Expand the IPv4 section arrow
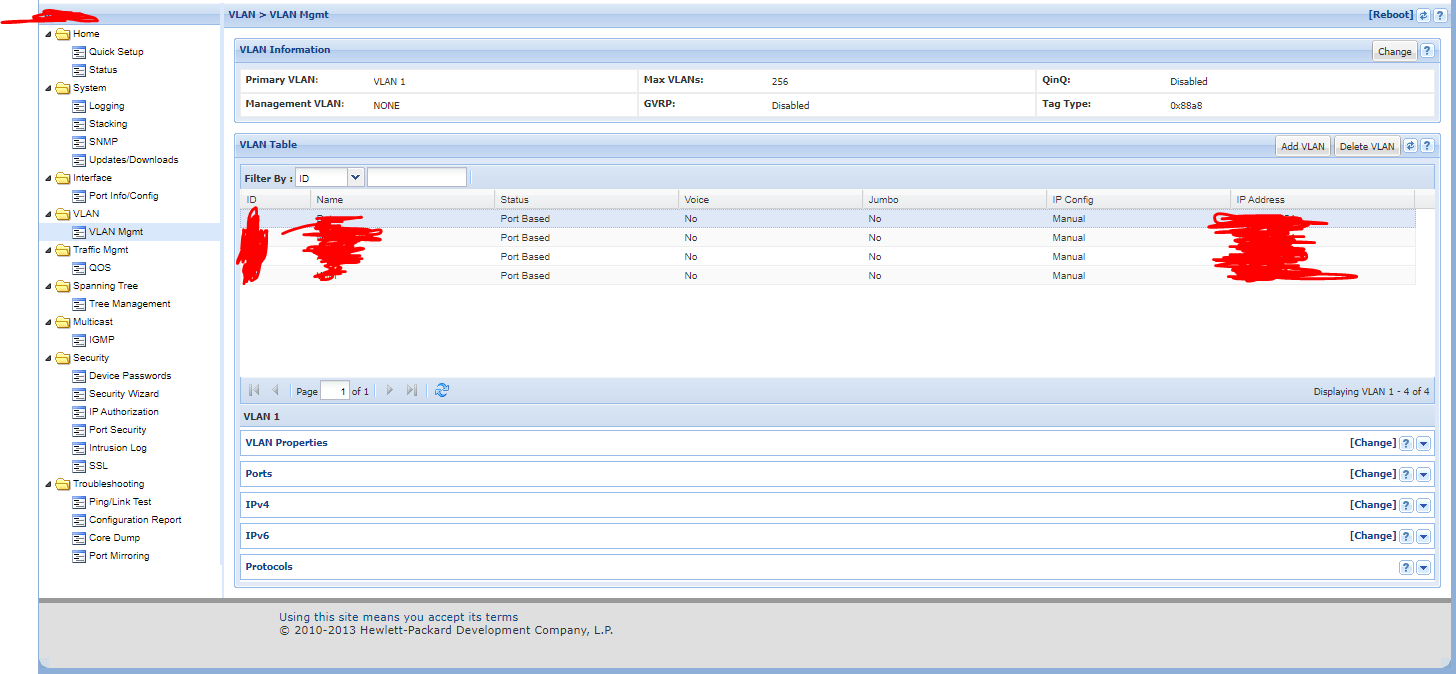Image resolution: width=1456 pixels, height=674 pixels. click(x=1424, y=506)
